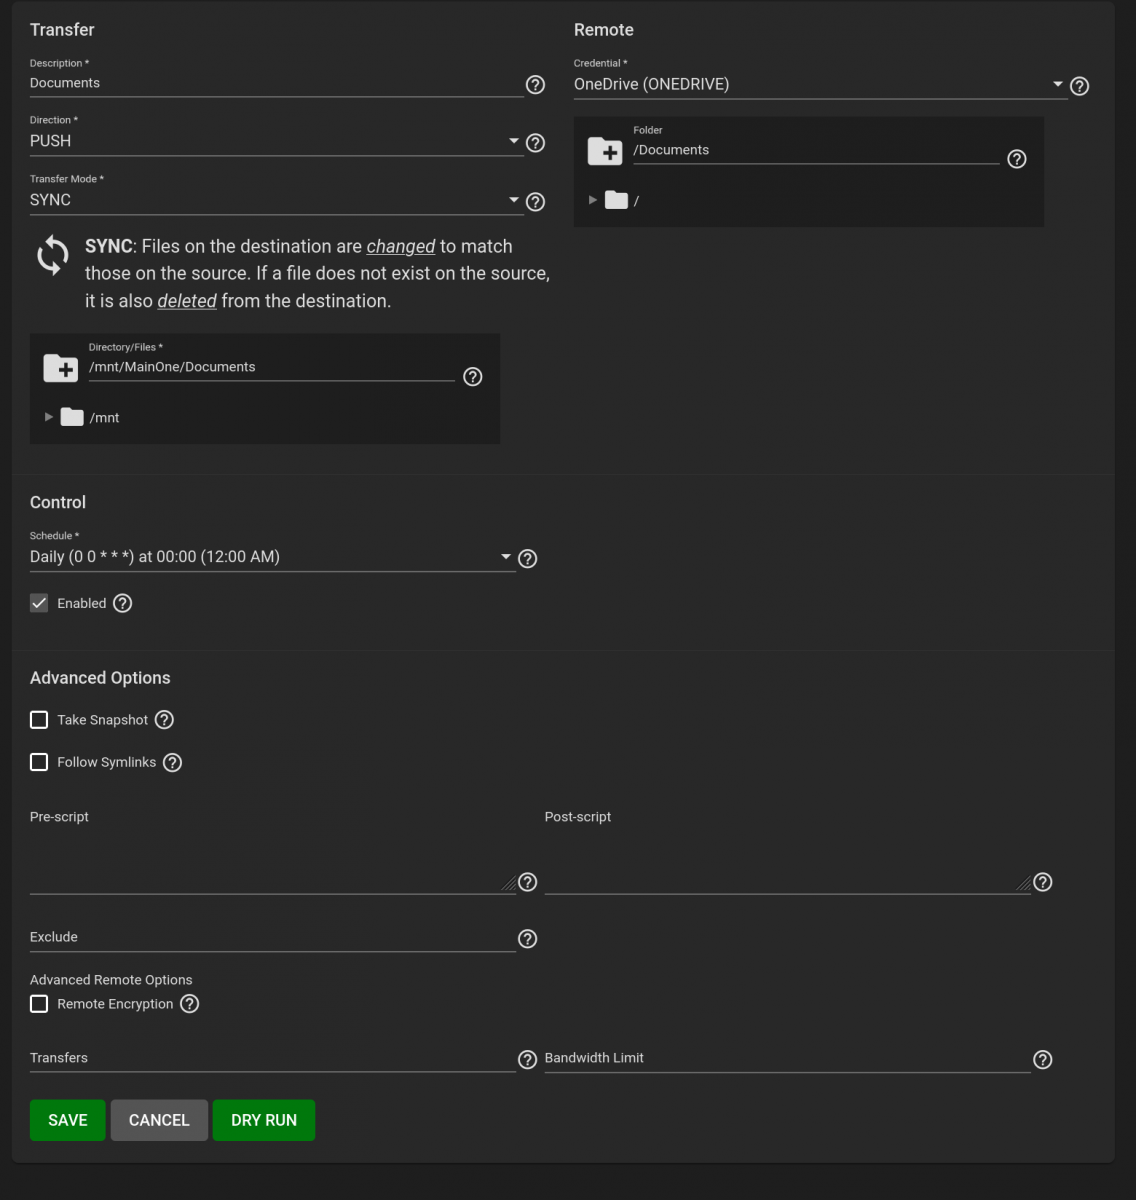The height and width of the screenshot is (1200, 1136).
Task: Show help for the Schedule field
Action: pos(528,559)
